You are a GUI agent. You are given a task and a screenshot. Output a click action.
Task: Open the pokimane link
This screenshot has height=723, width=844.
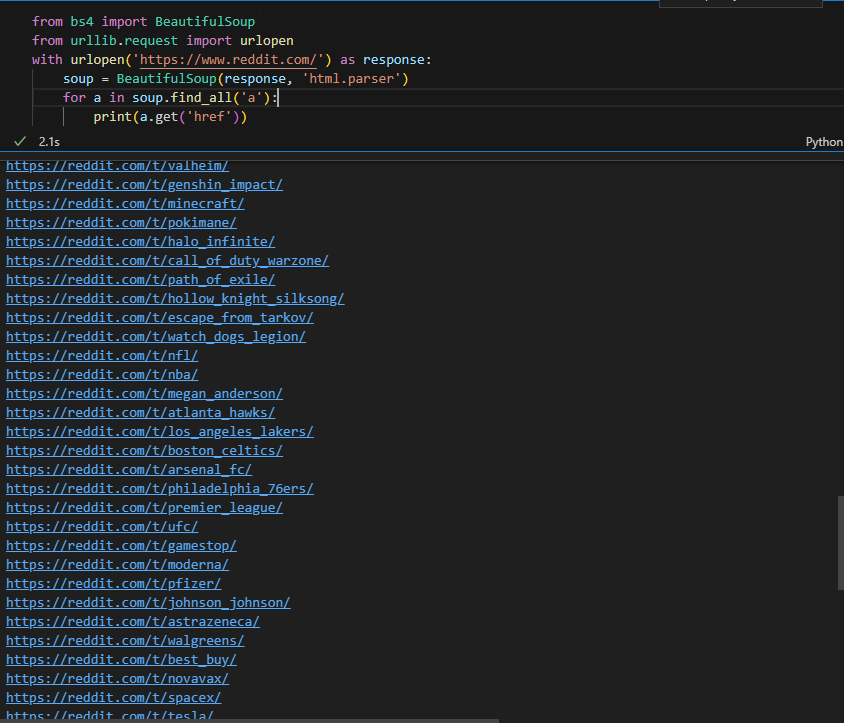tap(121, 222)
